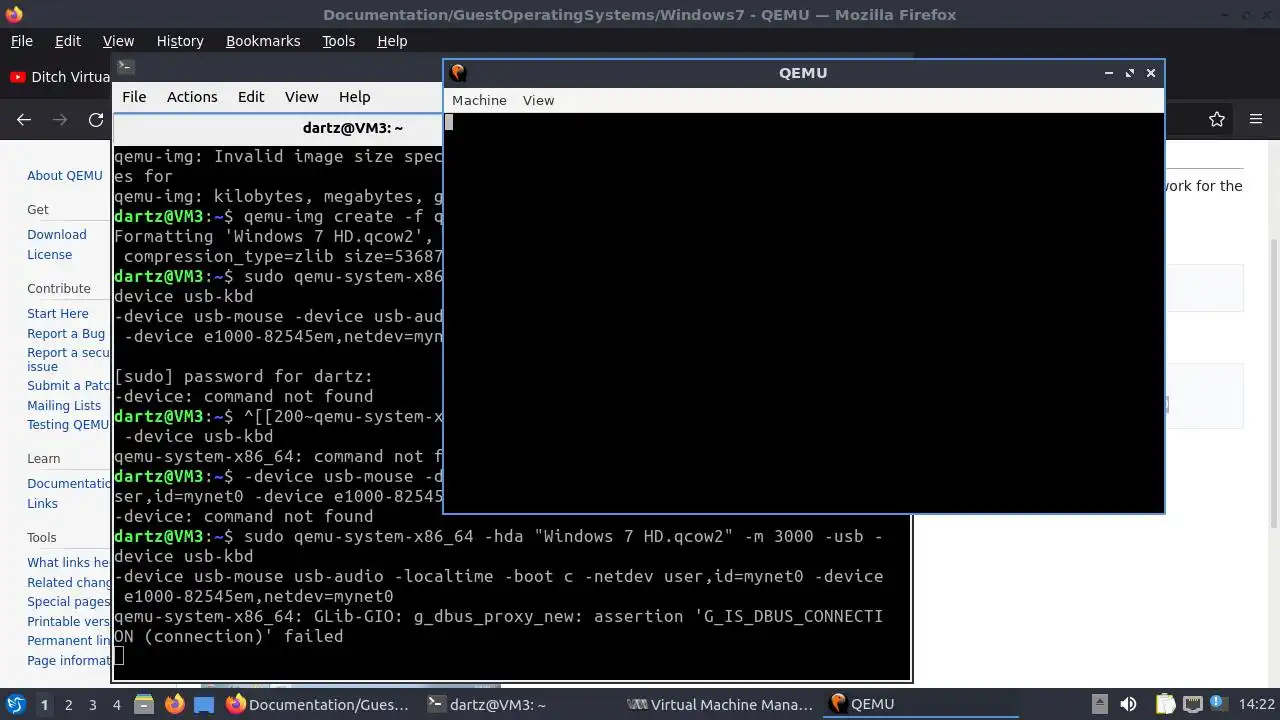The width and height of the screenshot is (1280, 720).
Task: Open the About QEMU sidebar link
Action: pos(65,175)
